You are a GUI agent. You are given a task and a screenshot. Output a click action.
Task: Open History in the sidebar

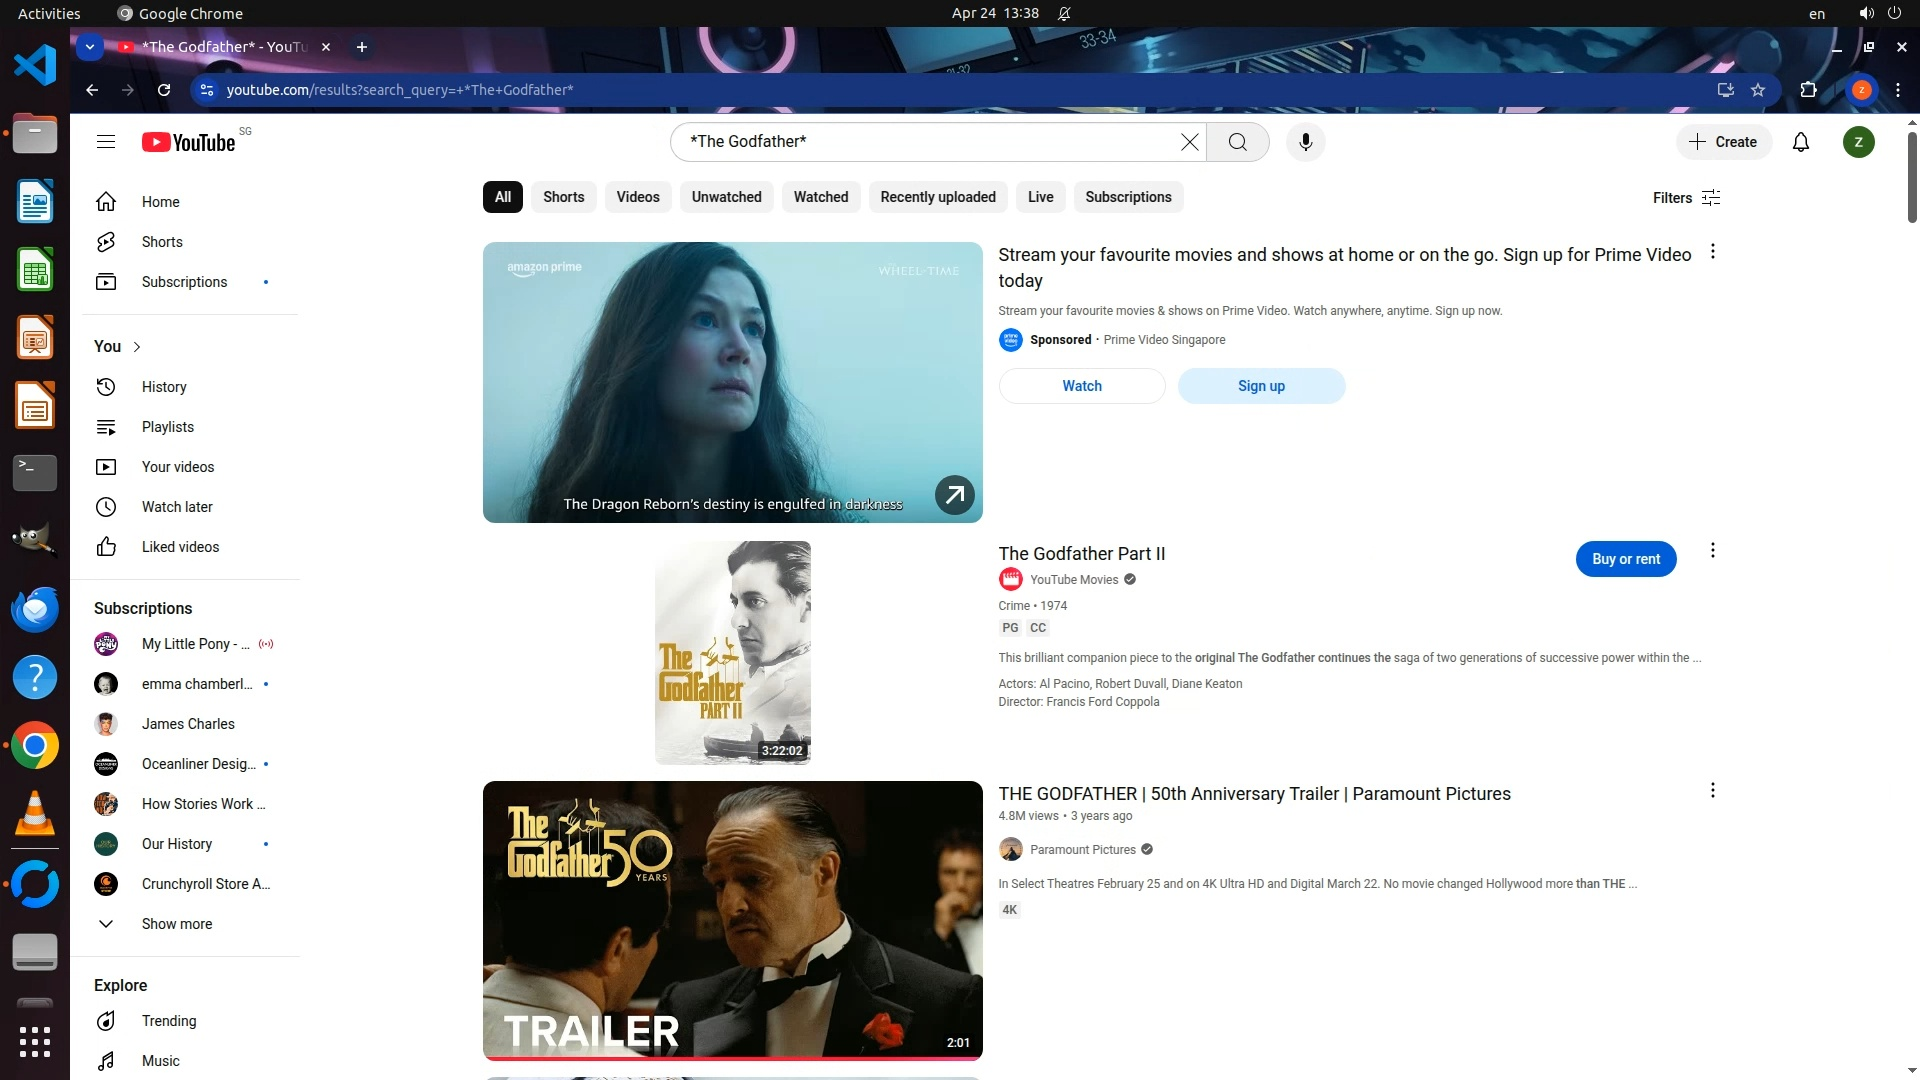click(163, 387)
